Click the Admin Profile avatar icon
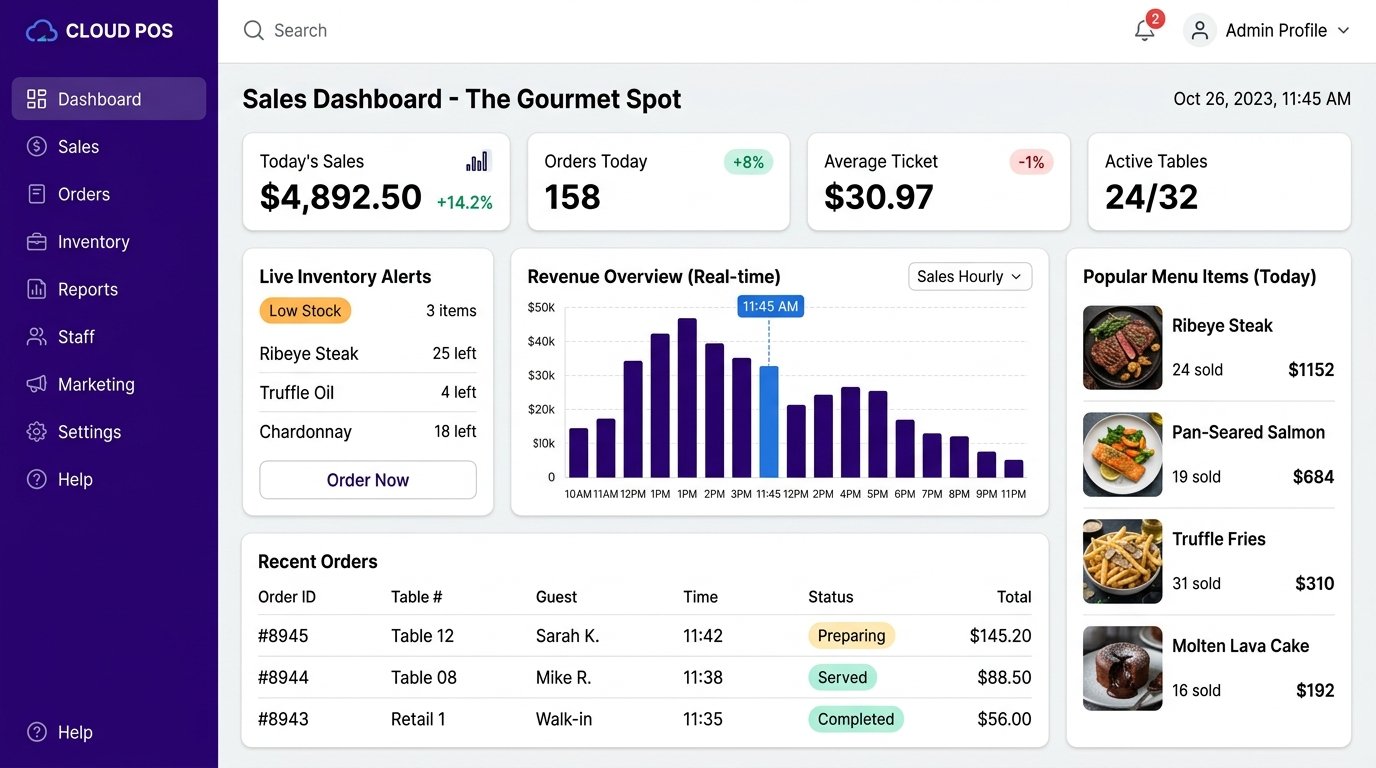This screenshot has height=768, width=1376. (x=1200, y=30)
